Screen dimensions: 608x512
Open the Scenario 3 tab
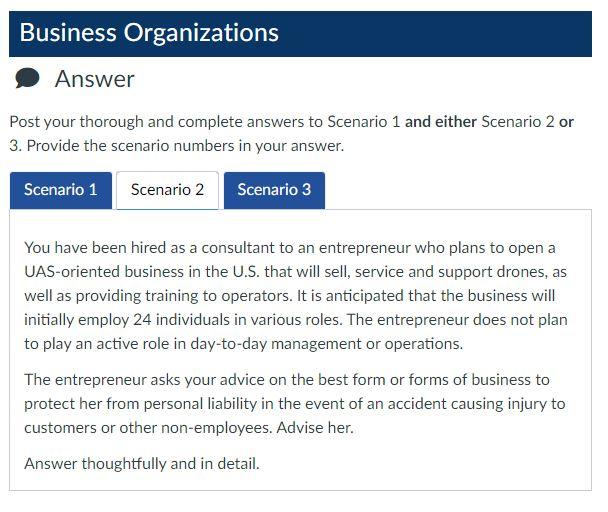coord(274,189)
